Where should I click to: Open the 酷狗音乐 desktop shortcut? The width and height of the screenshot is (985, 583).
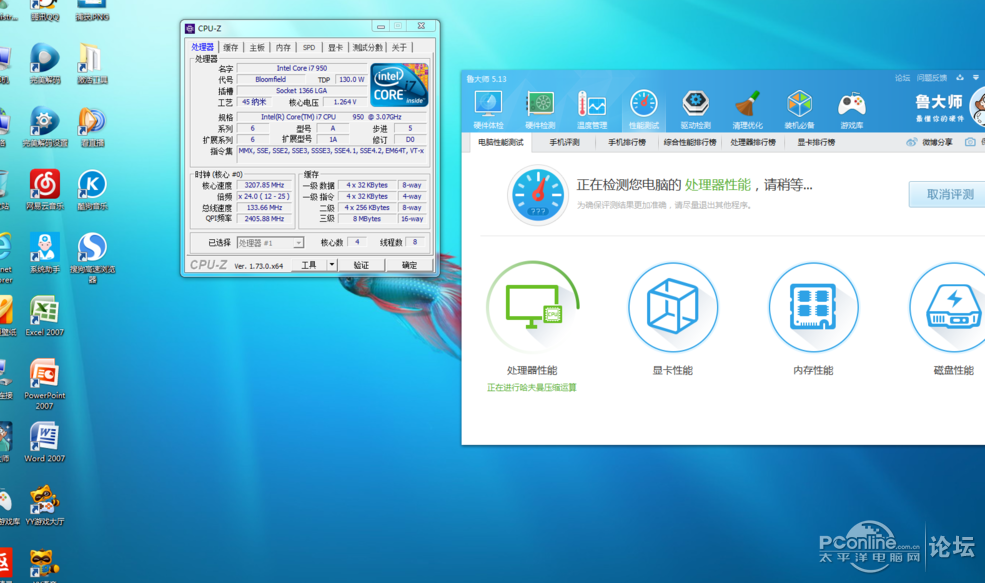pyautogui.click(x=92, y=189)
